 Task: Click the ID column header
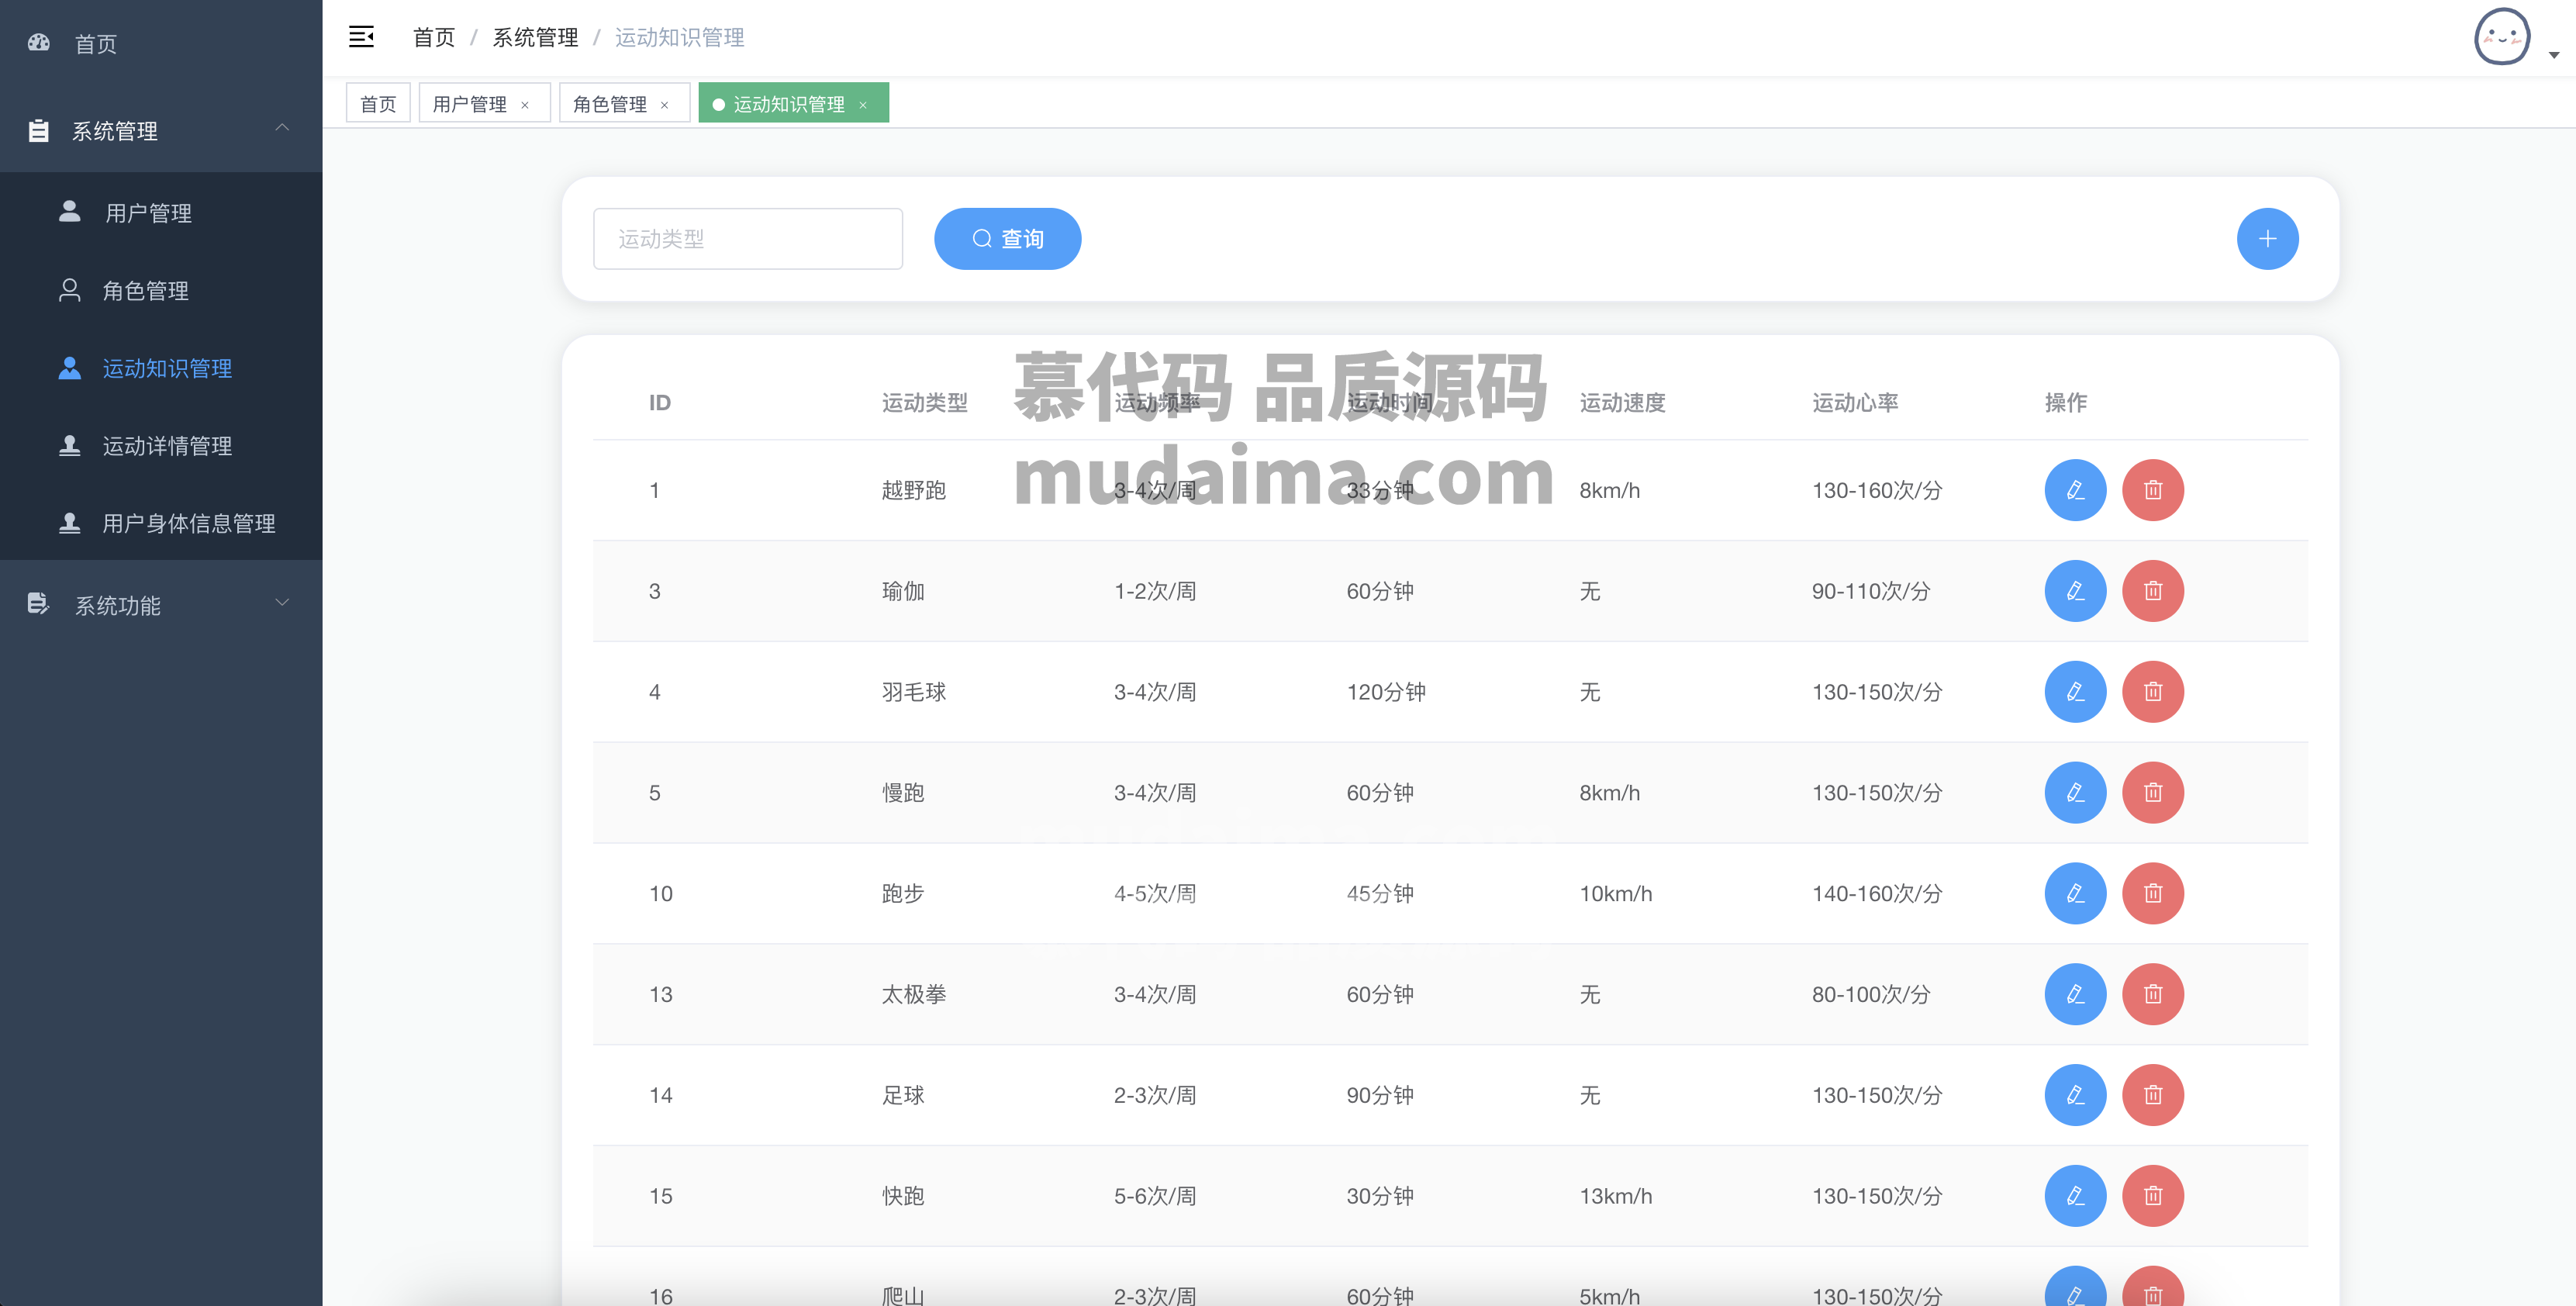[x=659, y=402]
